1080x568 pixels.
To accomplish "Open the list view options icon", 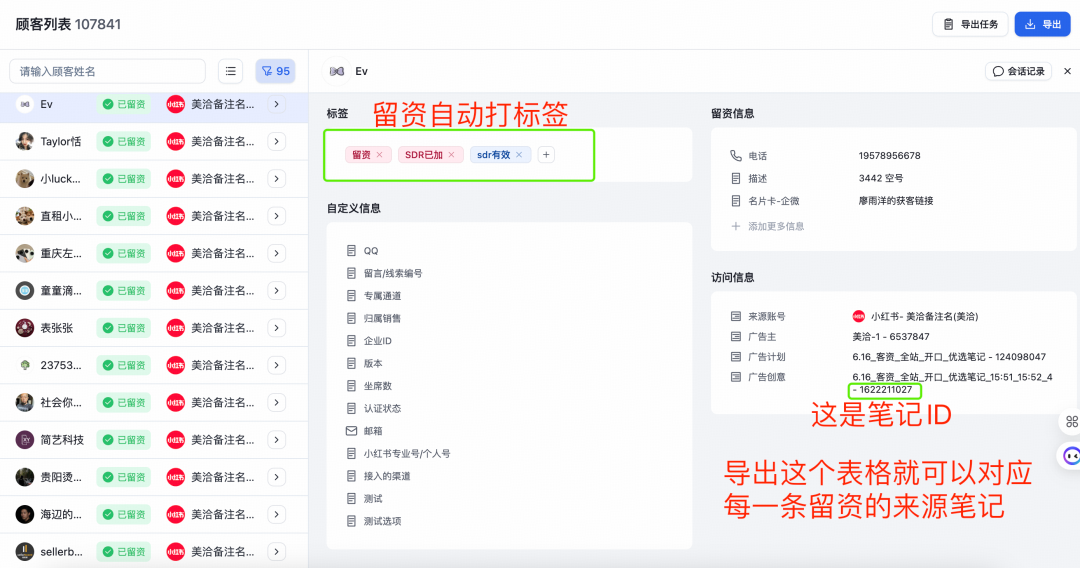I will point(231,71).
